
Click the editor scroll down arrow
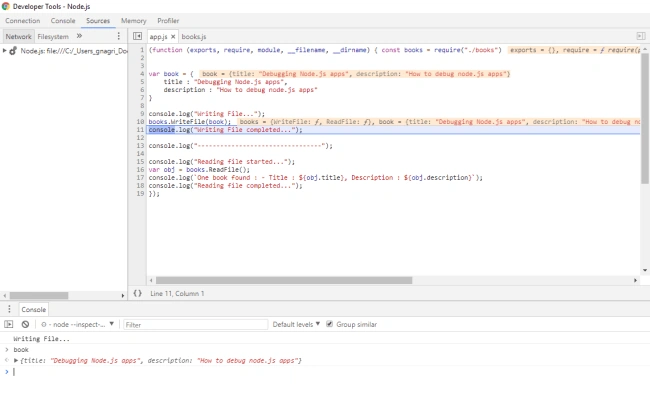[x=645, y=270]
